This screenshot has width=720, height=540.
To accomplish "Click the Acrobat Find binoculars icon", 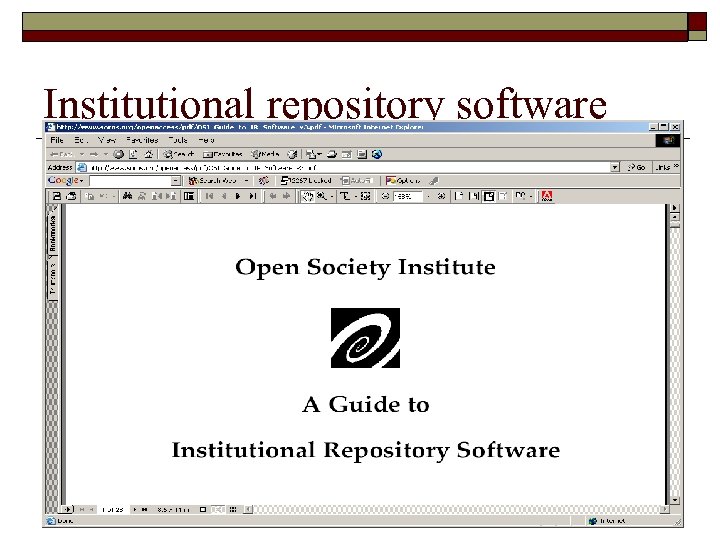I will (x=127, y=197).
